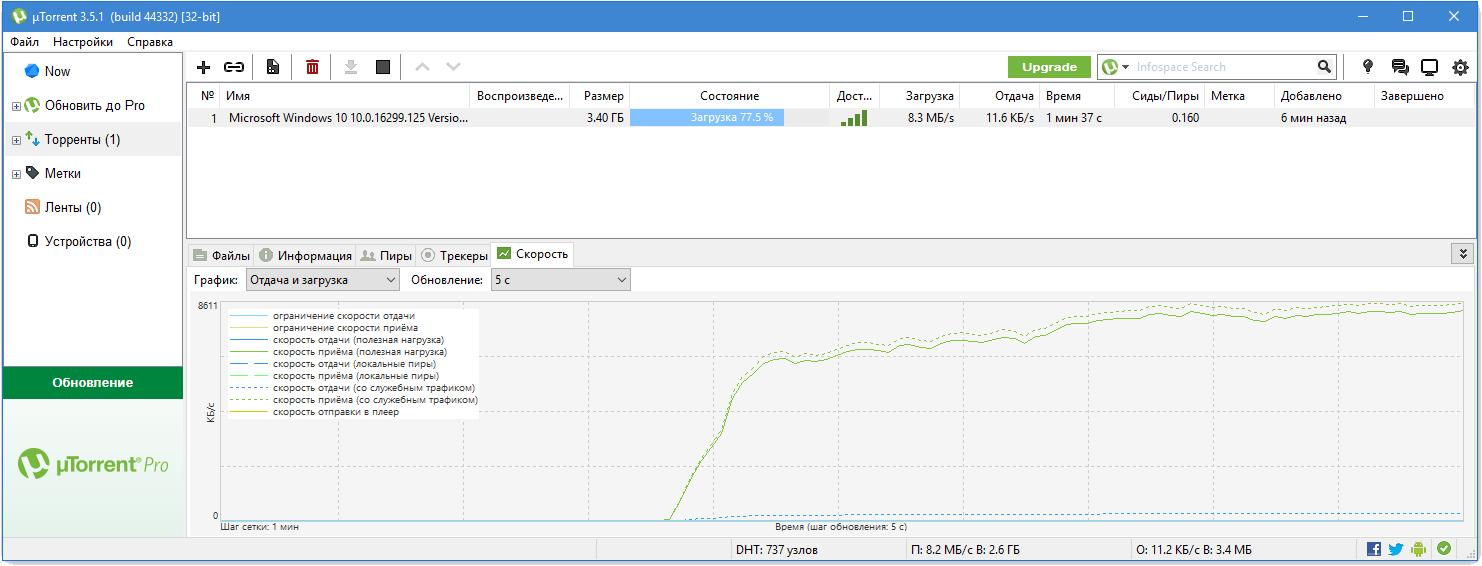Click the Stop Torrent square icon
This screenshot has height=566, width=1482.
383,67
